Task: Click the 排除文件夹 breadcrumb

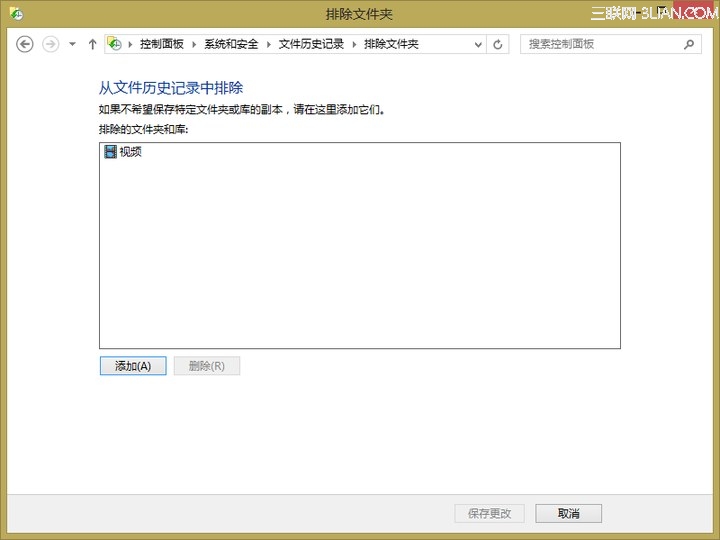Action: [x=391, y=44]
